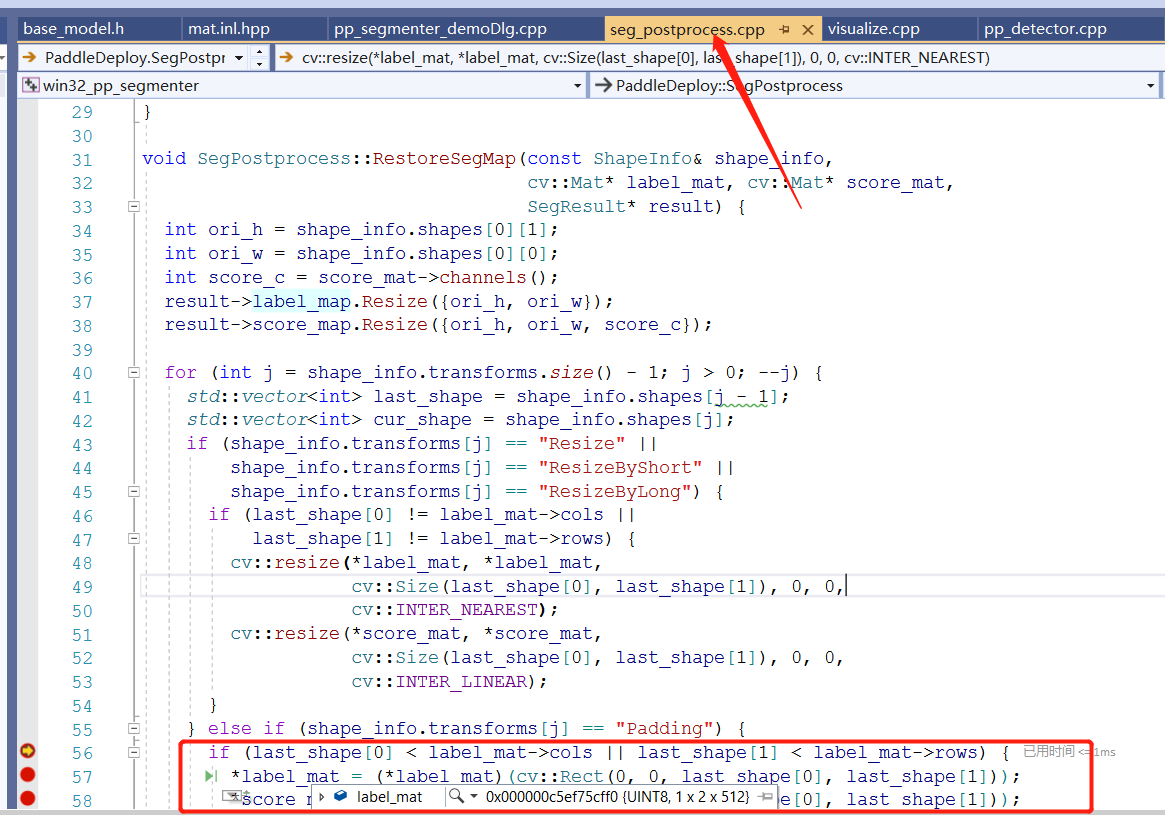Collapse the RestoreSegMap function body
1165x815 pixels.
pos(134,205)
